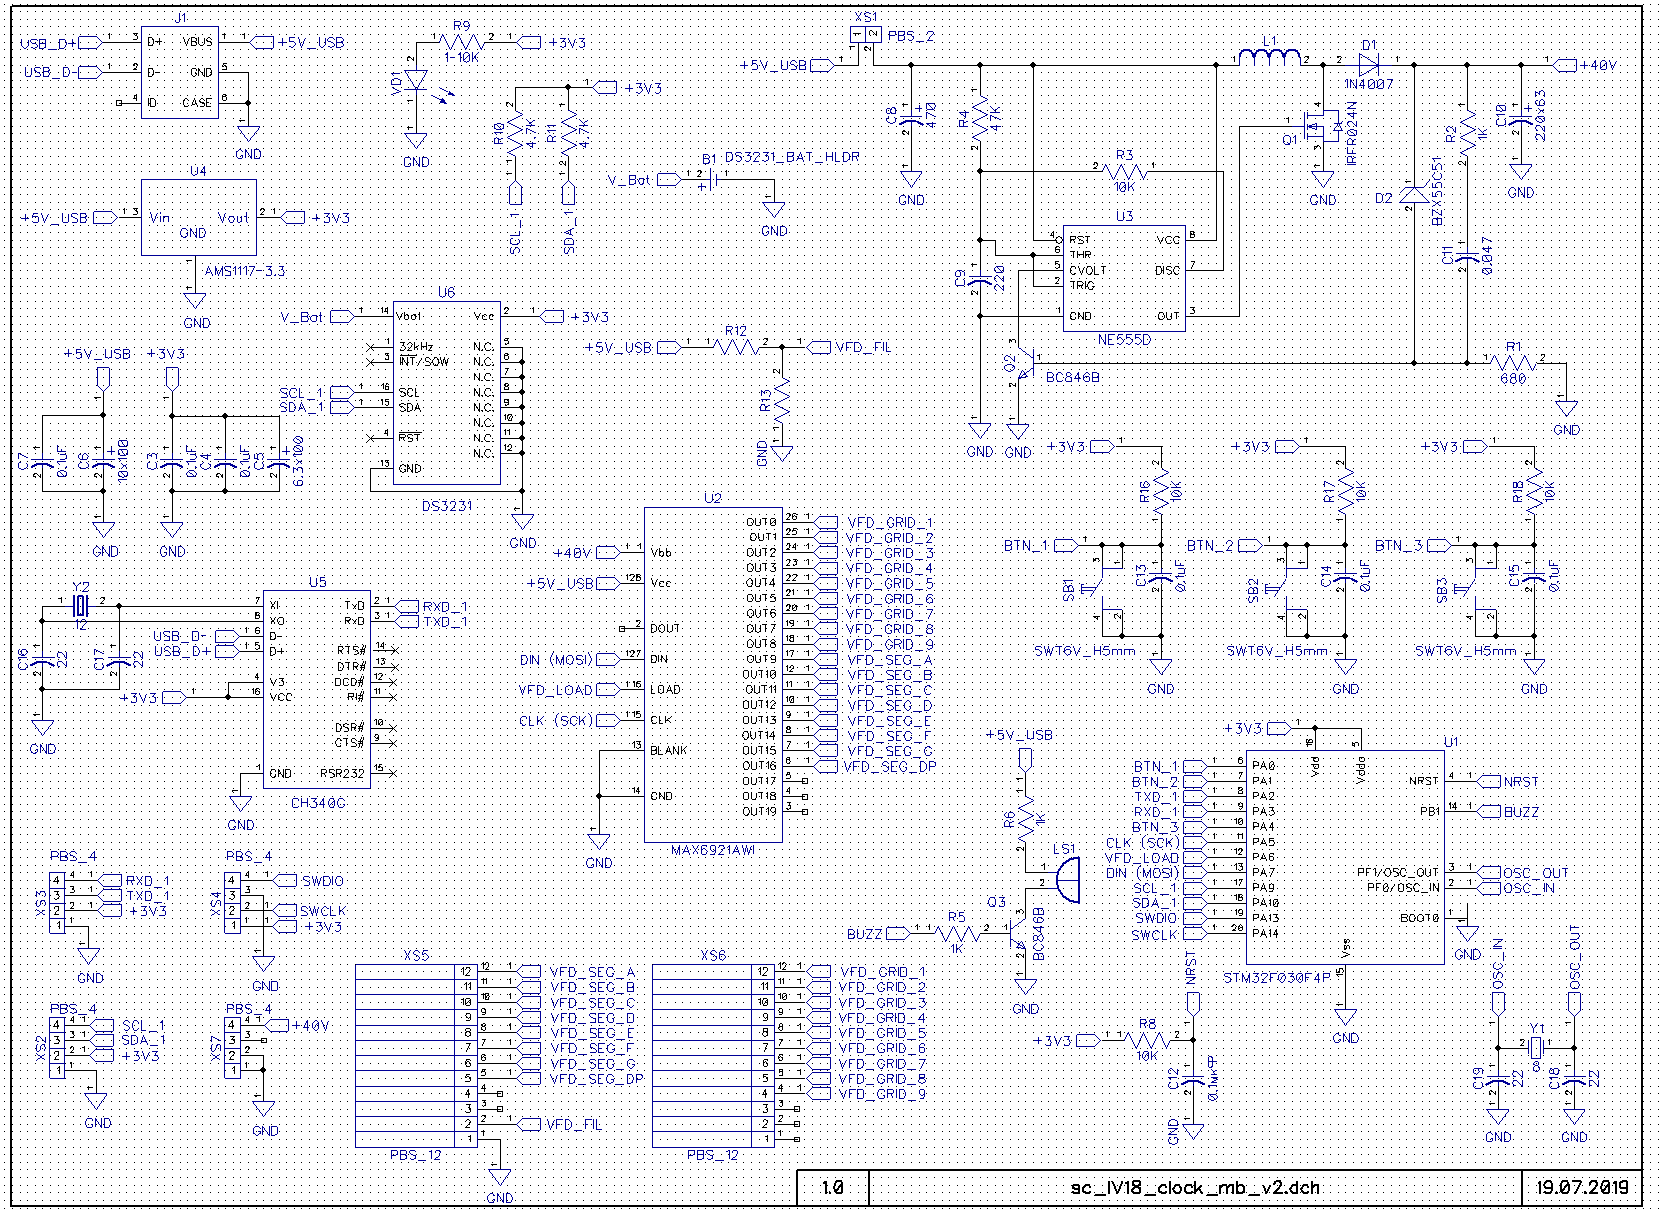Click the sc_IV18_clock_mb_v2.dch title field
This screenshot has width=1663, height=1213.
point(1194,1187)
